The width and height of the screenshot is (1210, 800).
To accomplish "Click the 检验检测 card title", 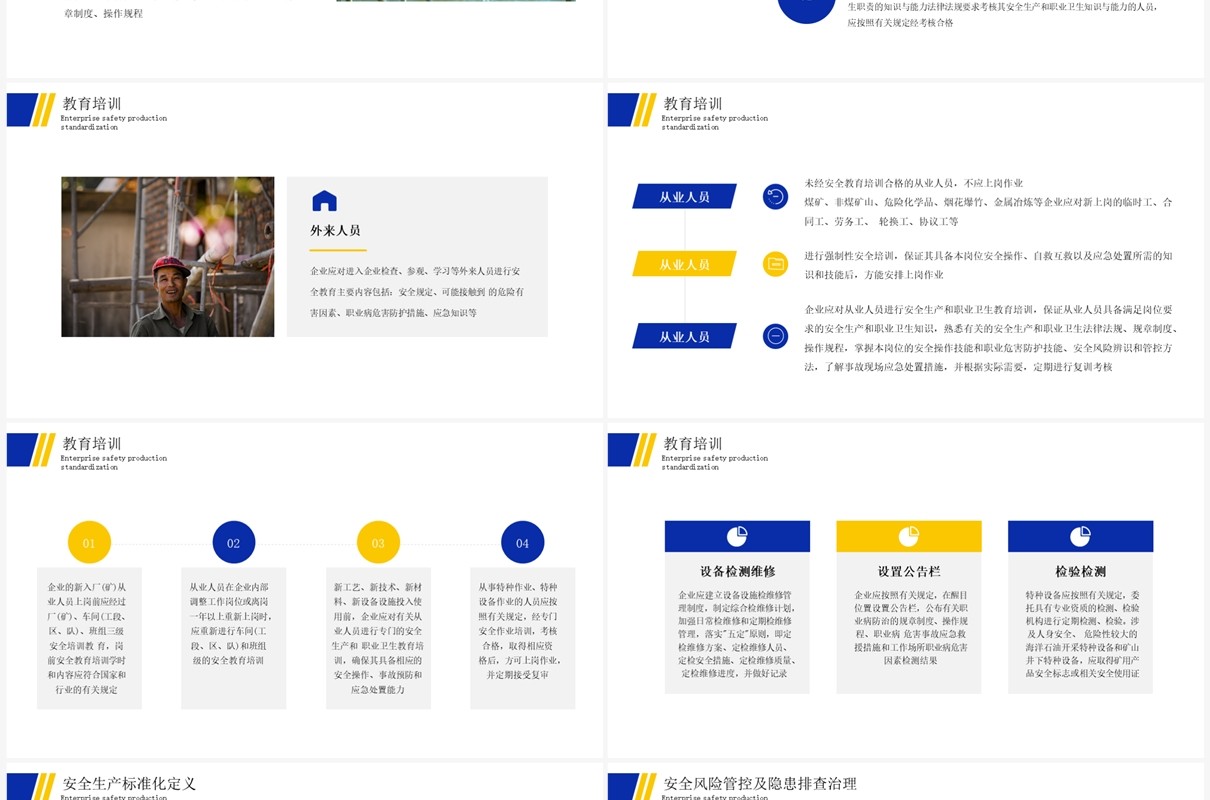I will click(1080, 572).
